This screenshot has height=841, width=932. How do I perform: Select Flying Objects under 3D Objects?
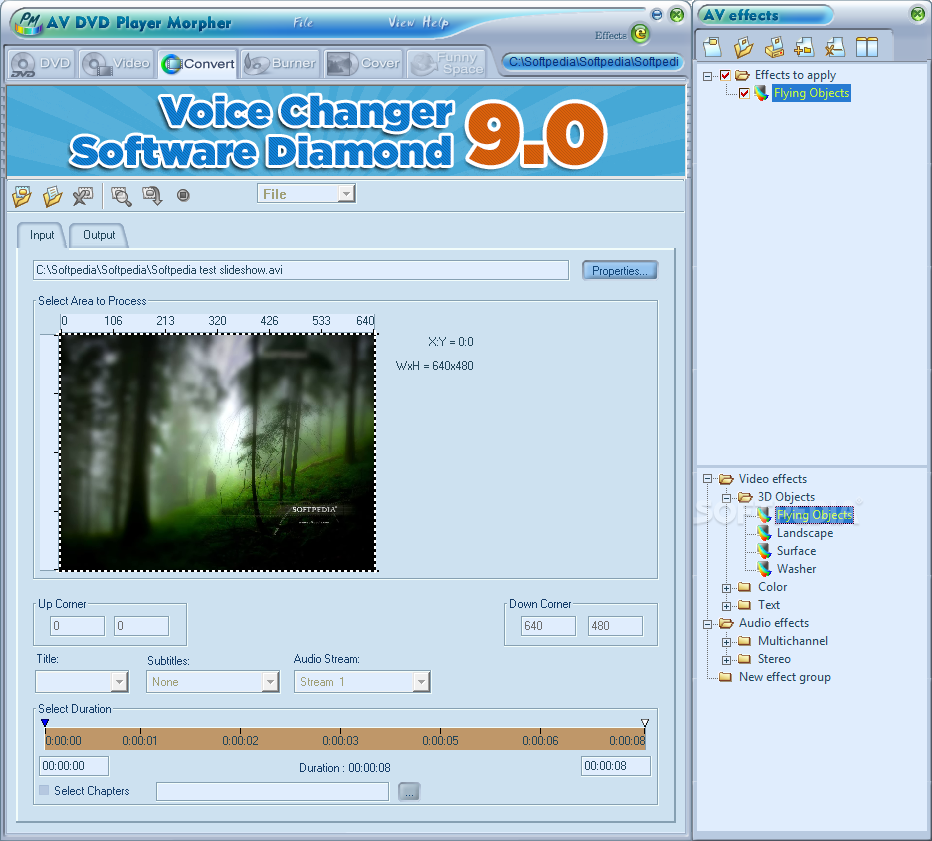[814, 515]
